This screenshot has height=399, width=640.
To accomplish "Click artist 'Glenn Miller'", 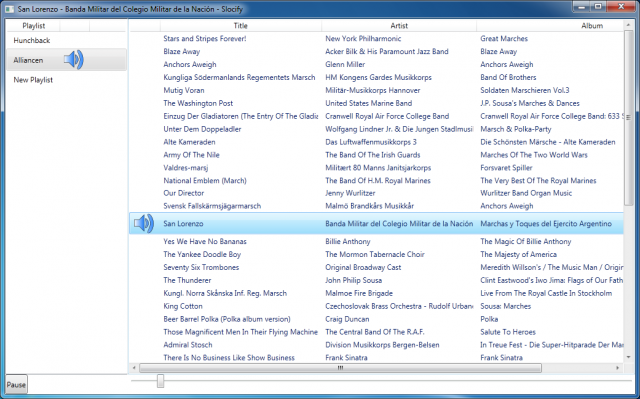I will [345, 64].
